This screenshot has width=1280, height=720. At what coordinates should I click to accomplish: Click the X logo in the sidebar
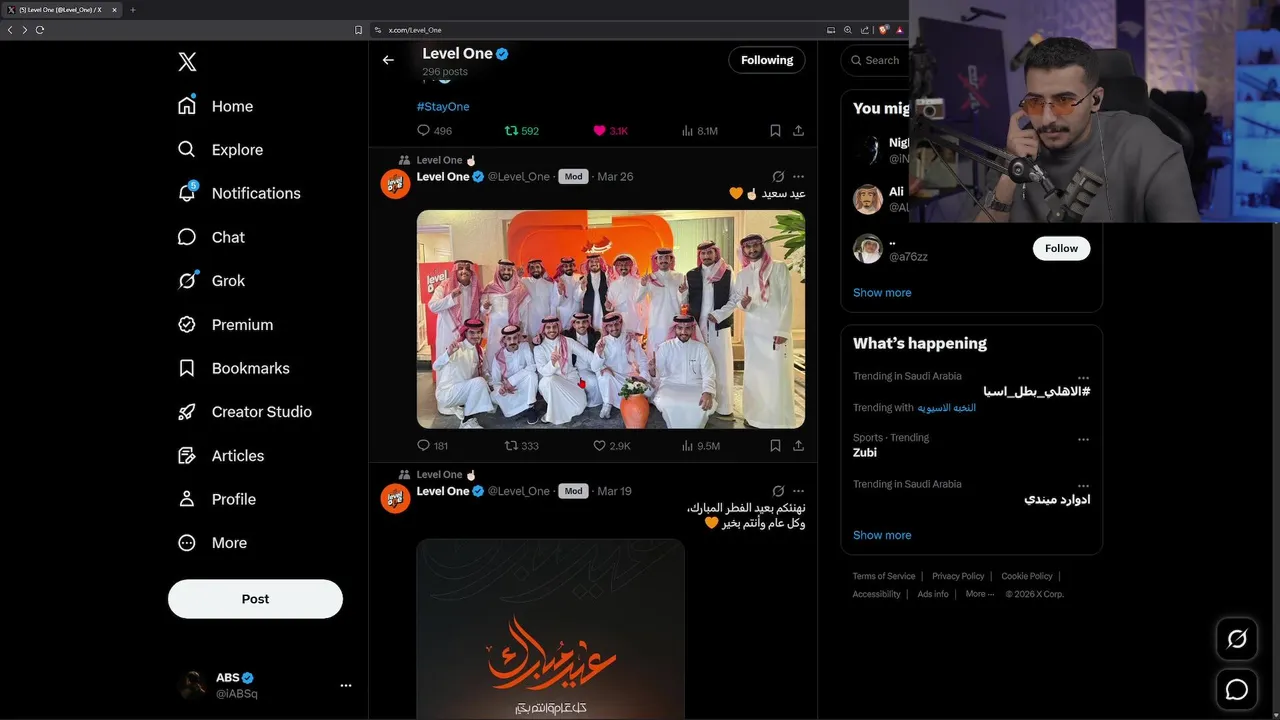(x=187, y=62)
